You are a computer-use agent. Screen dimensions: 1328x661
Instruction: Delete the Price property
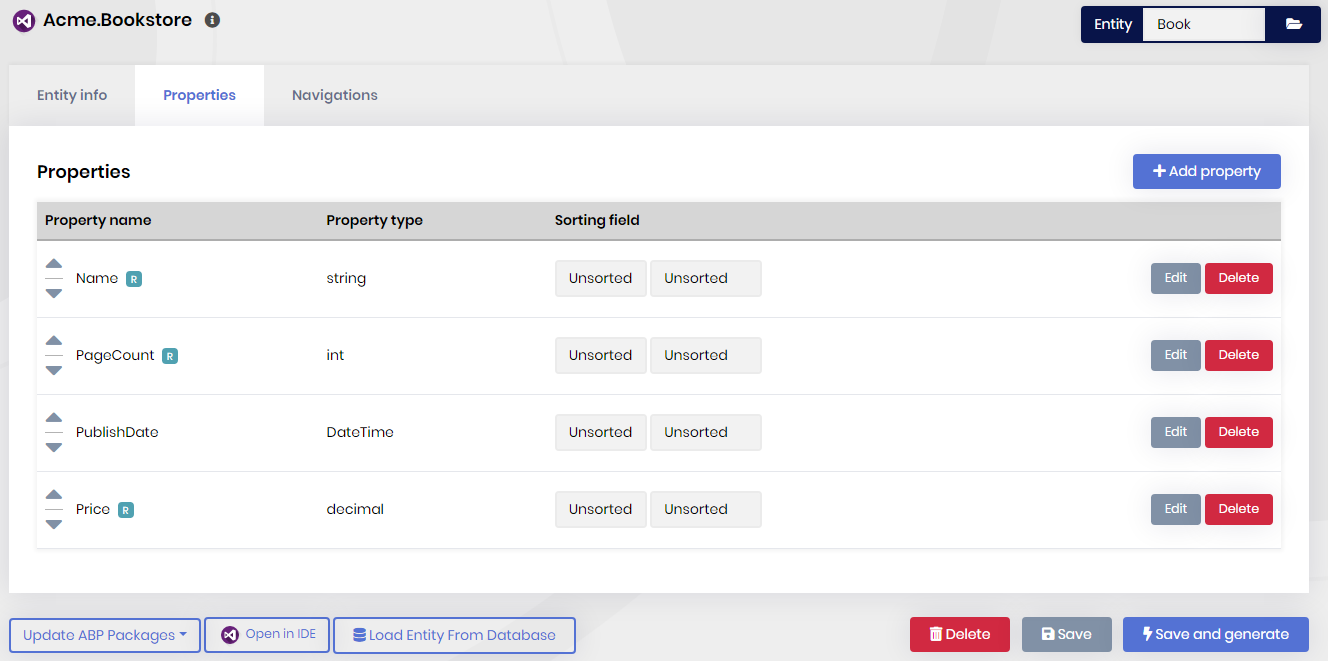coord(1238,509)
